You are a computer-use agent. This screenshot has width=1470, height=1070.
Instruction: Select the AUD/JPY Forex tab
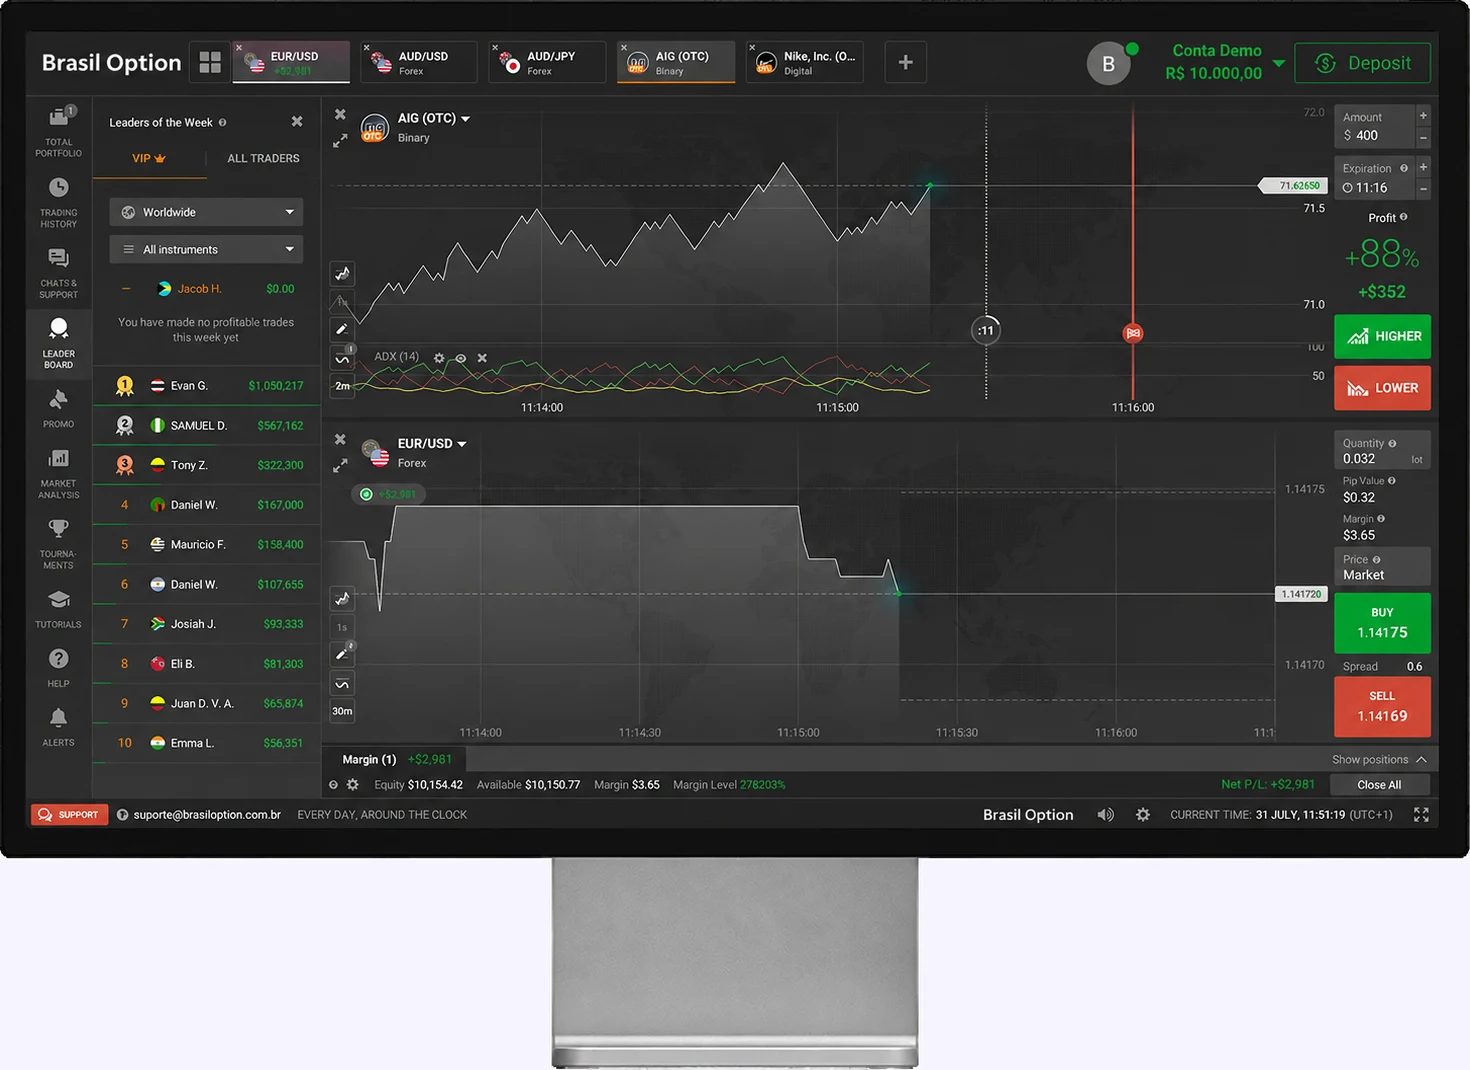548,62
